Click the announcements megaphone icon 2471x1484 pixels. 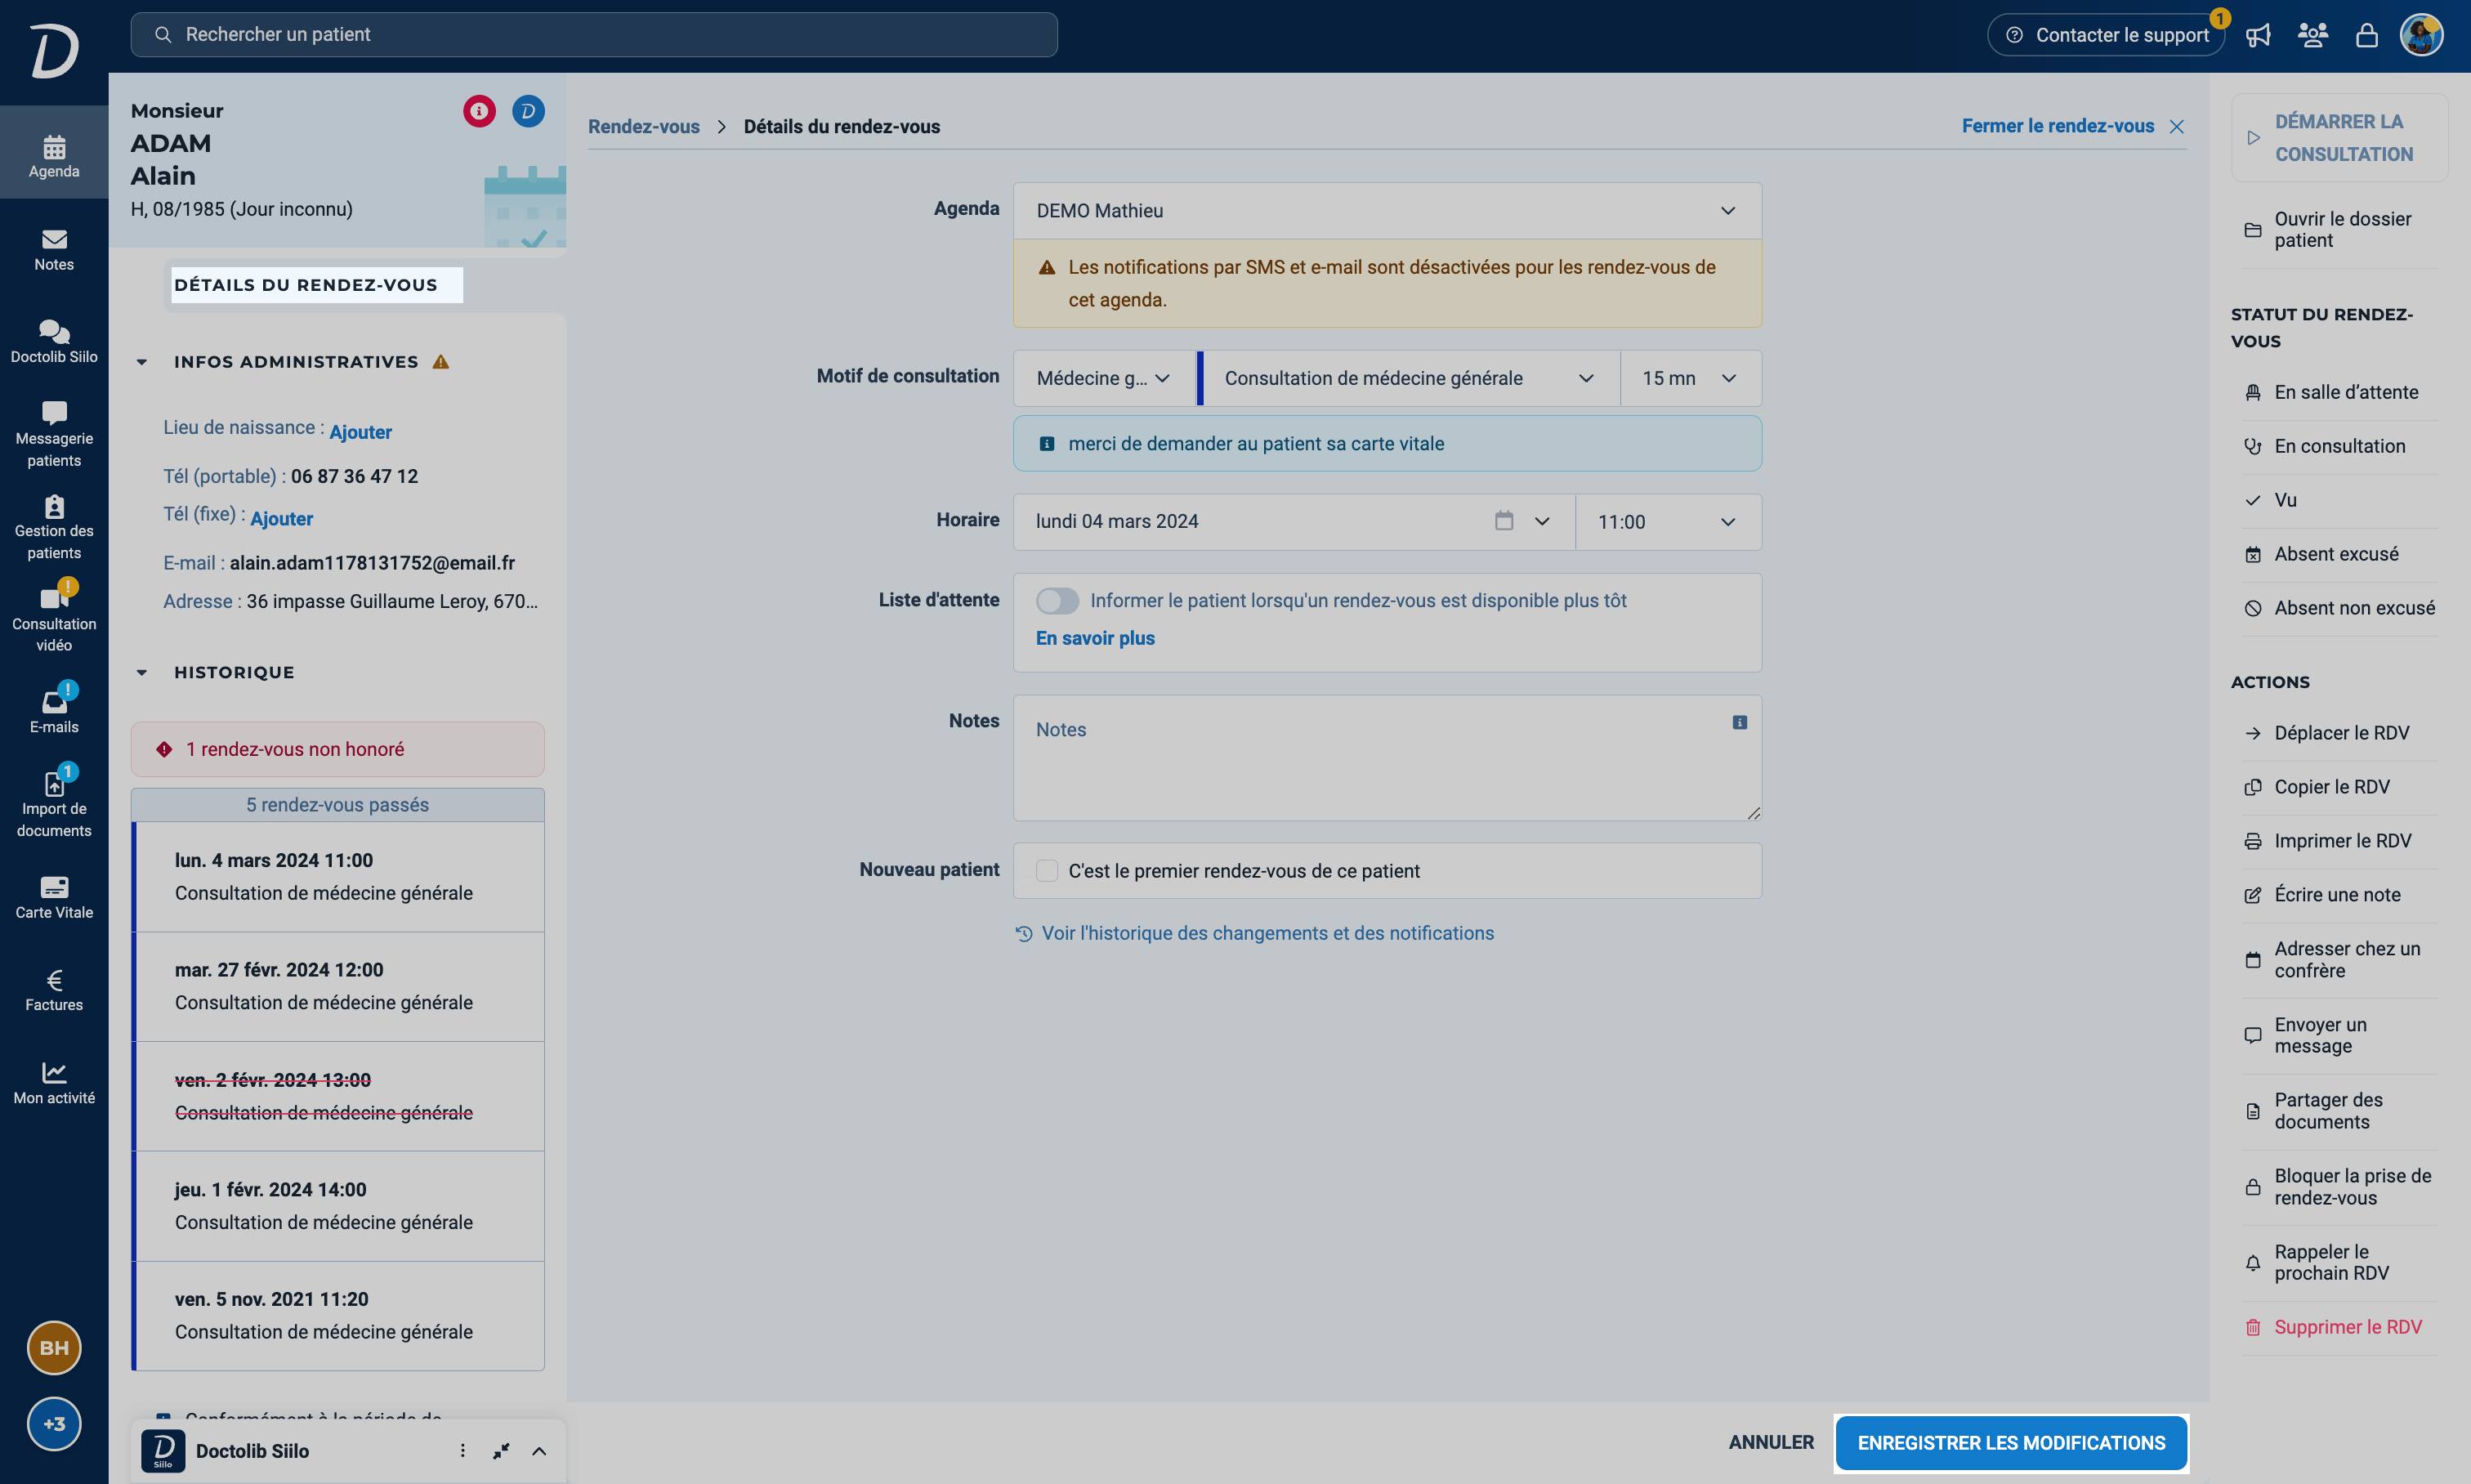click(x=2258, y=36)
